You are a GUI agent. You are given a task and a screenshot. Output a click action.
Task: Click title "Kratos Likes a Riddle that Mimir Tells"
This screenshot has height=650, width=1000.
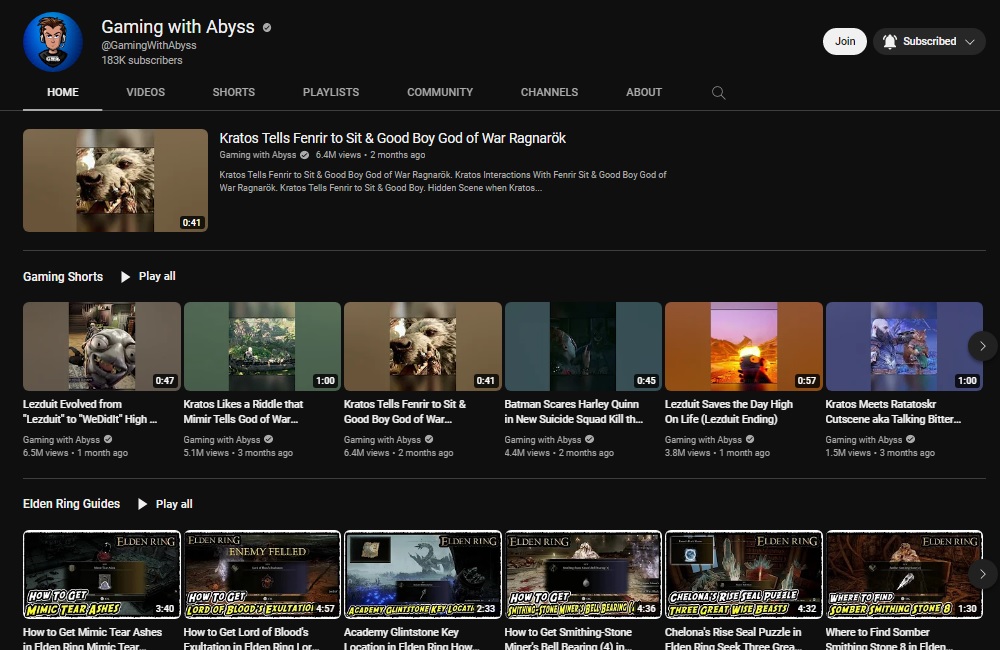[x=243, y=411]
